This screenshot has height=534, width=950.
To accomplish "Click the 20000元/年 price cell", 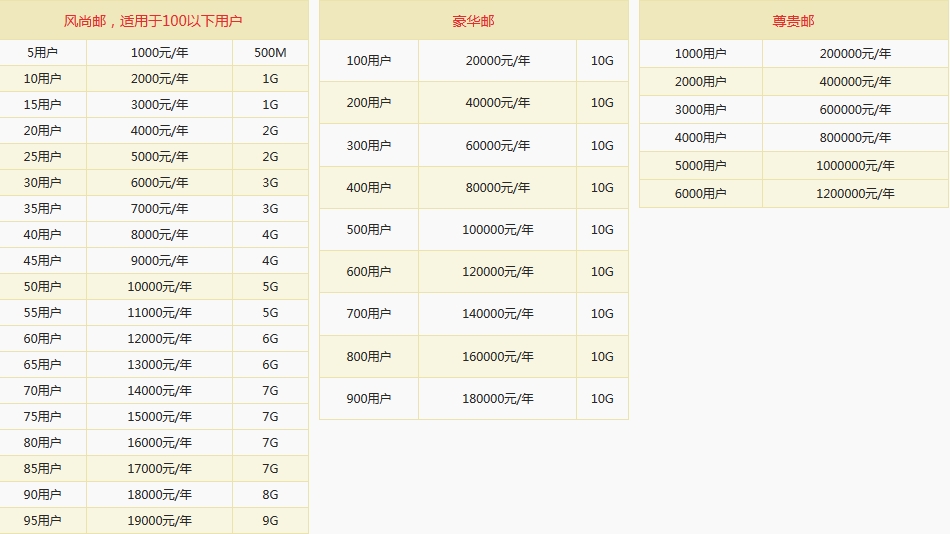I will pos(497,61).
